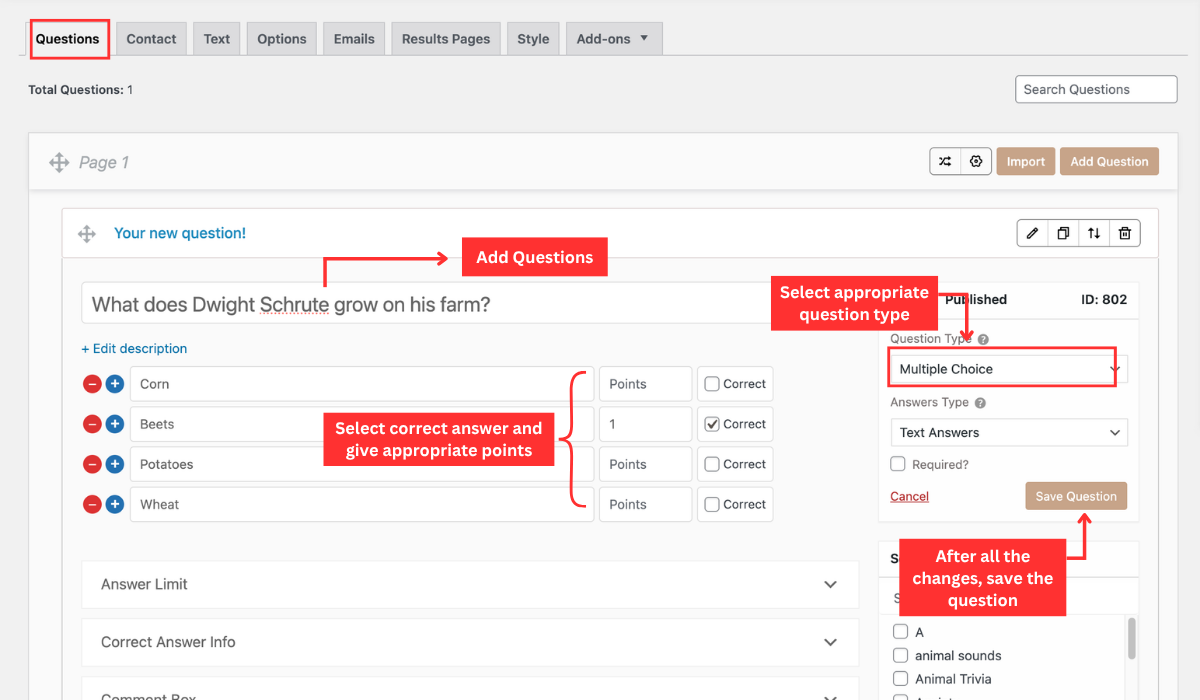Click the Beets points field showing 1
Screen dimensions: 1200x700
point(645,424)
